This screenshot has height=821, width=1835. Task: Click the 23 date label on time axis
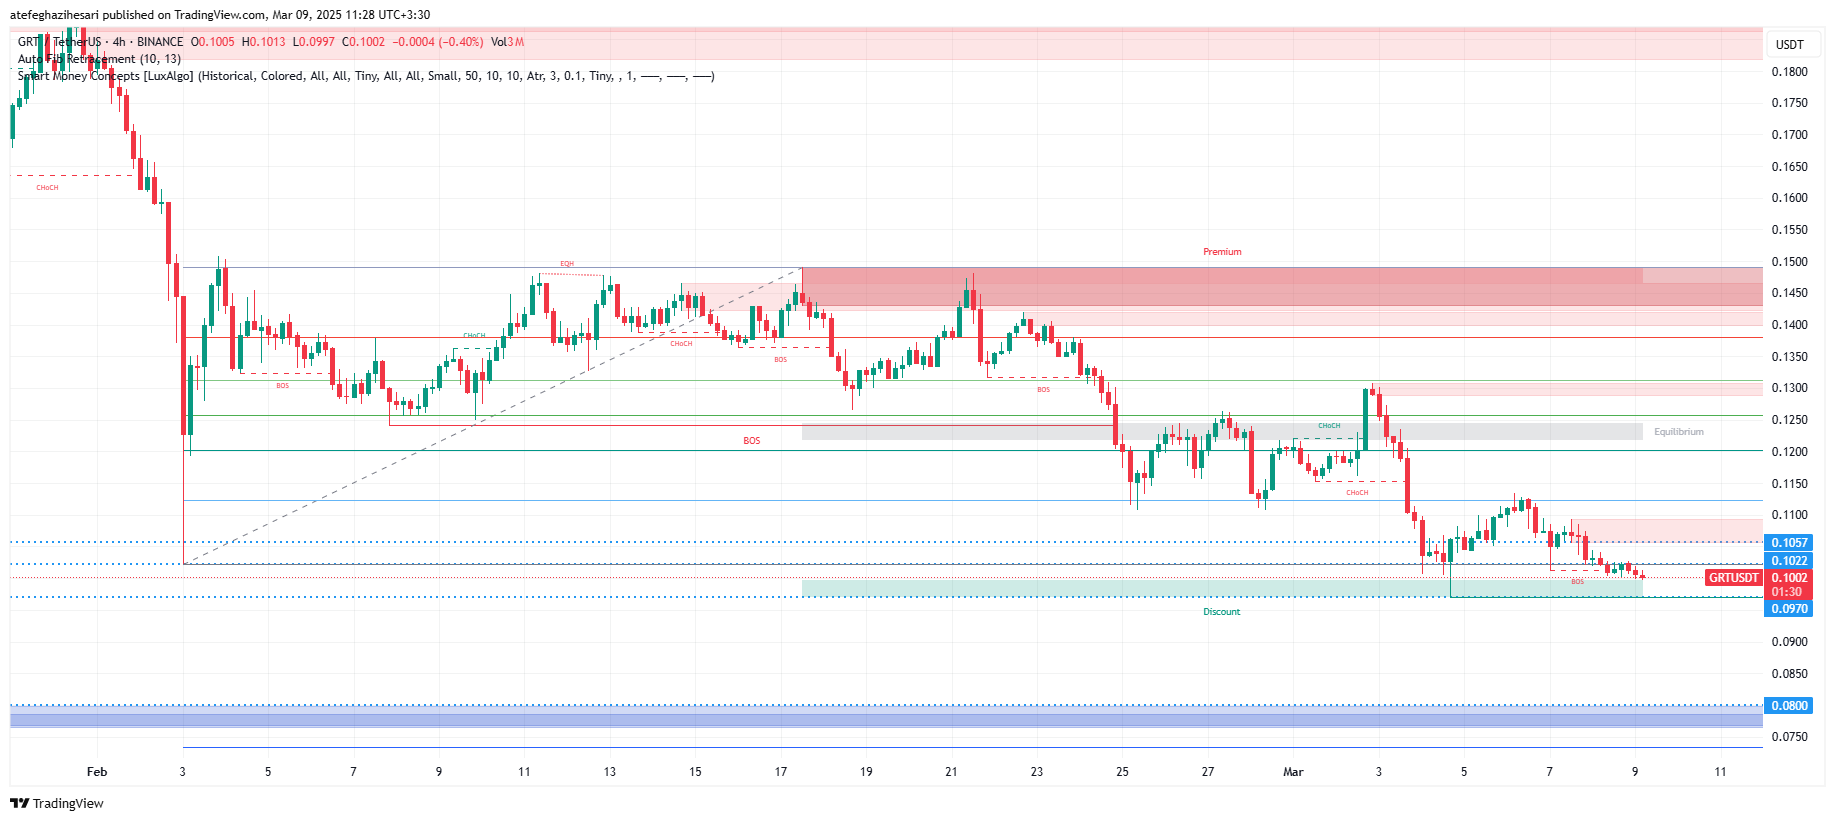pyautogui.click(x=1037, y=772)
